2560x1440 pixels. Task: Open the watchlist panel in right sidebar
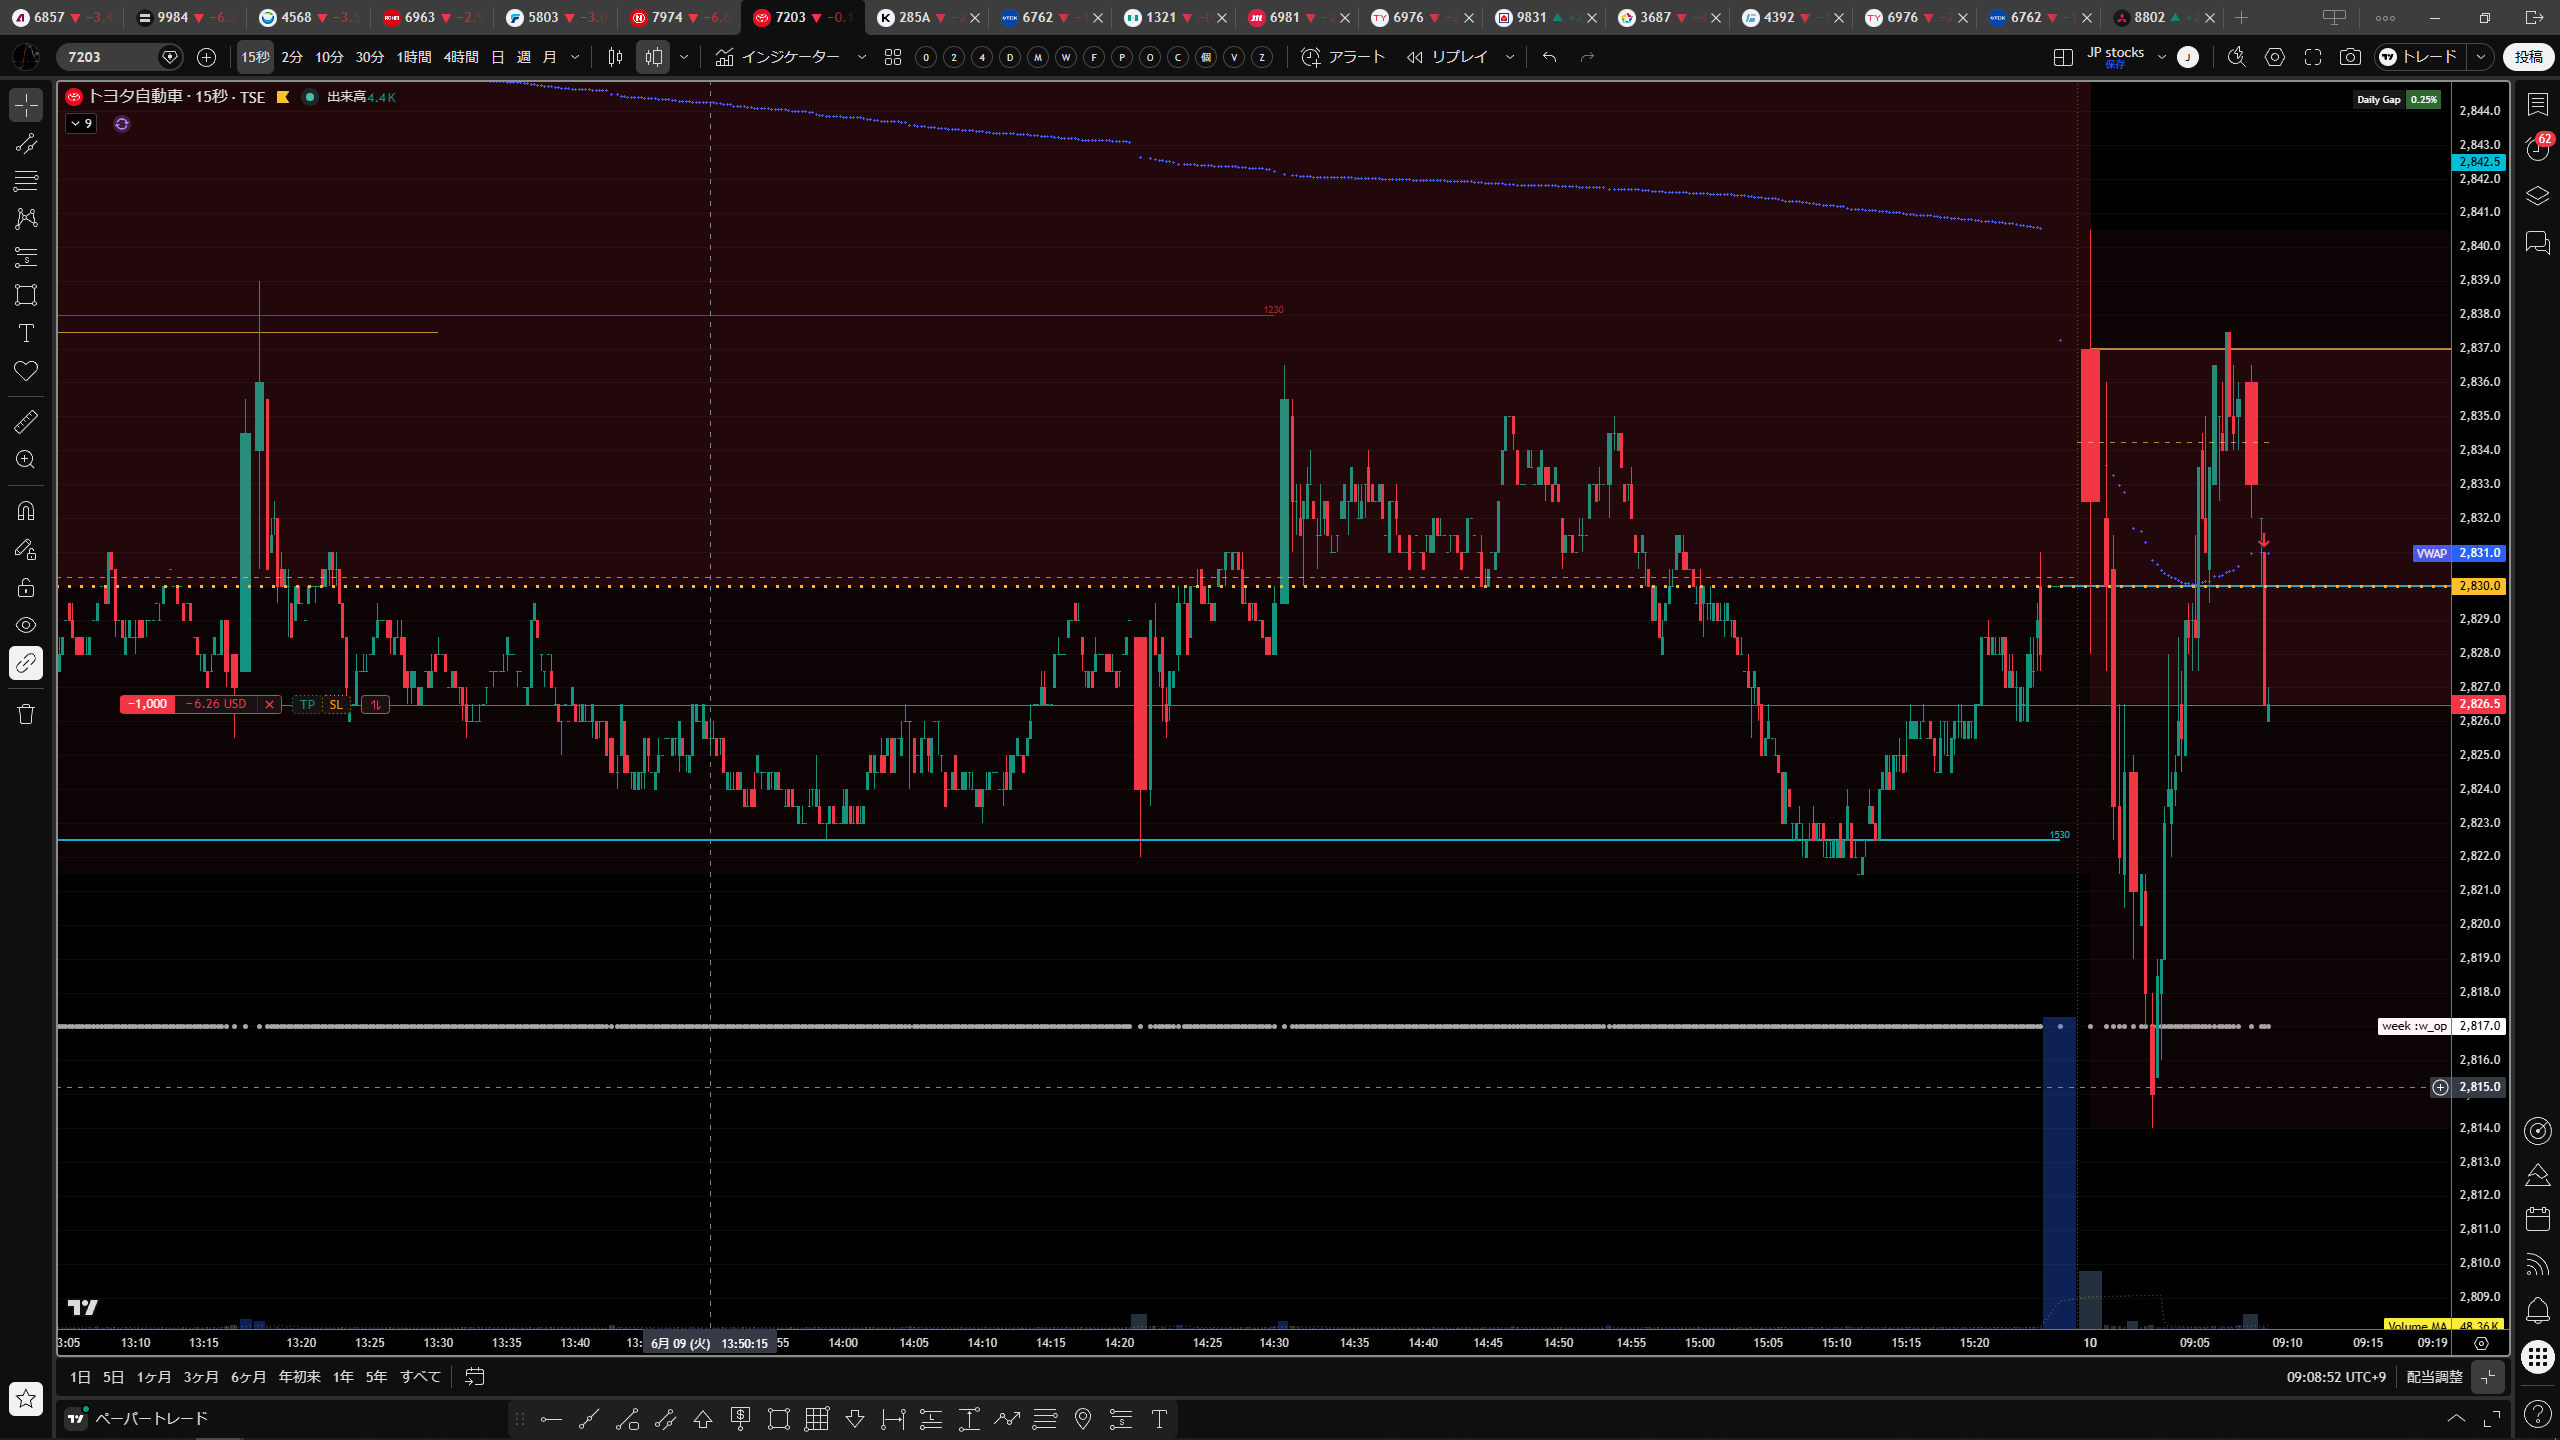2537,104
